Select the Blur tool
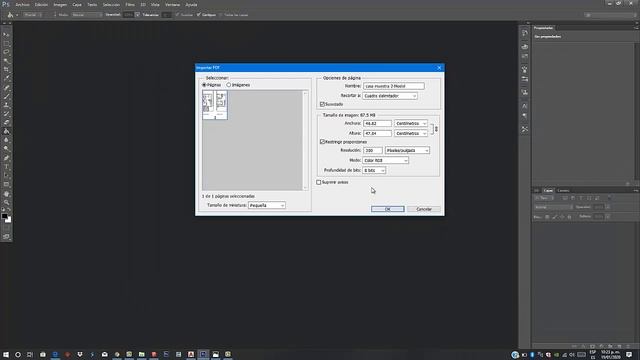 click(x=6, y=140)
